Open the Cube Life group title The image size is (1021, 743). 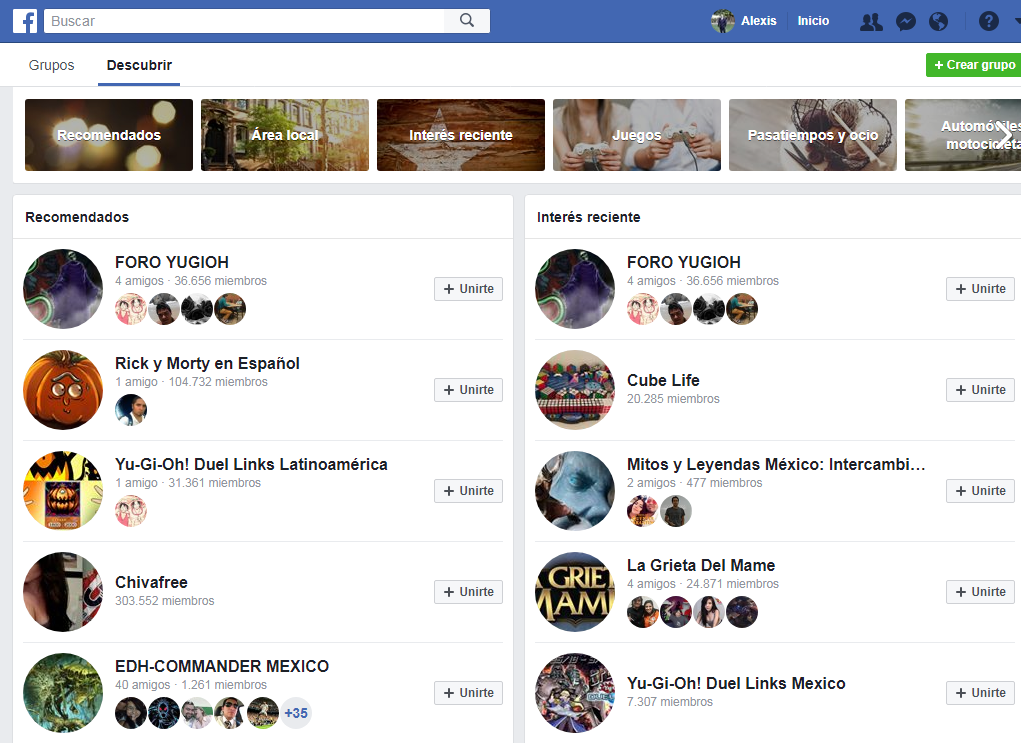[x=663, y=380]
